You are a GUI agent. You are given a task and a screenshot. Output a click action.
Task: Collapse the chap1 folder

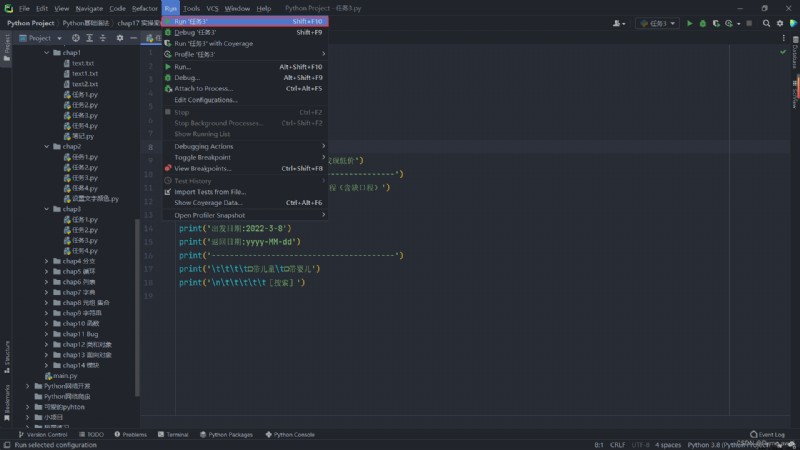click(46, 53)
